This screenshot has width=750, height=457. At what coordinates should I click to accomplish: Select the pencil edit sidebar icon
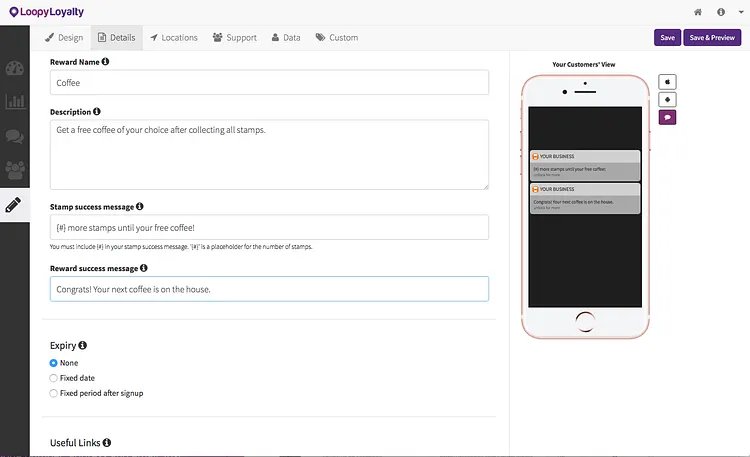coord(13,205)
